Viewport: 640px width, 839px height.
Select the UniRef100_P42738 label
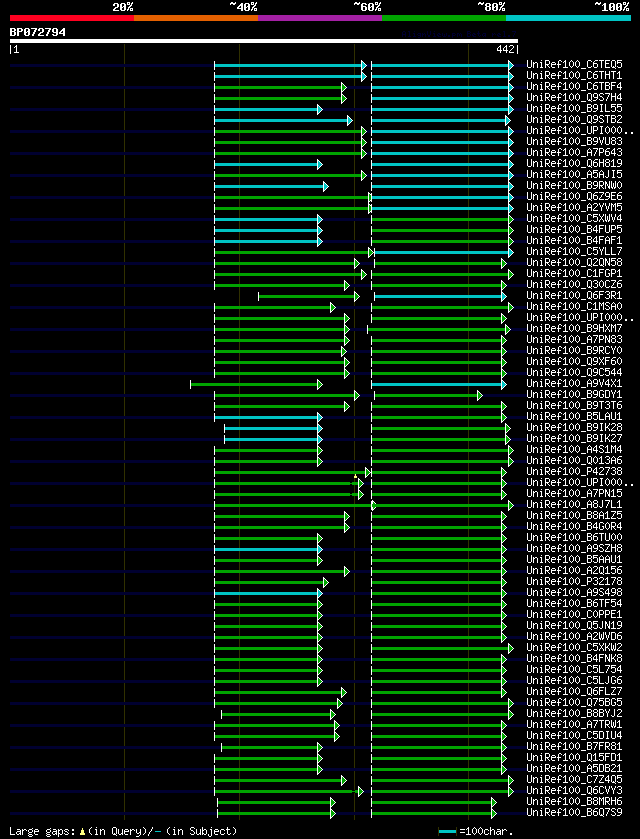coord(574,471)
